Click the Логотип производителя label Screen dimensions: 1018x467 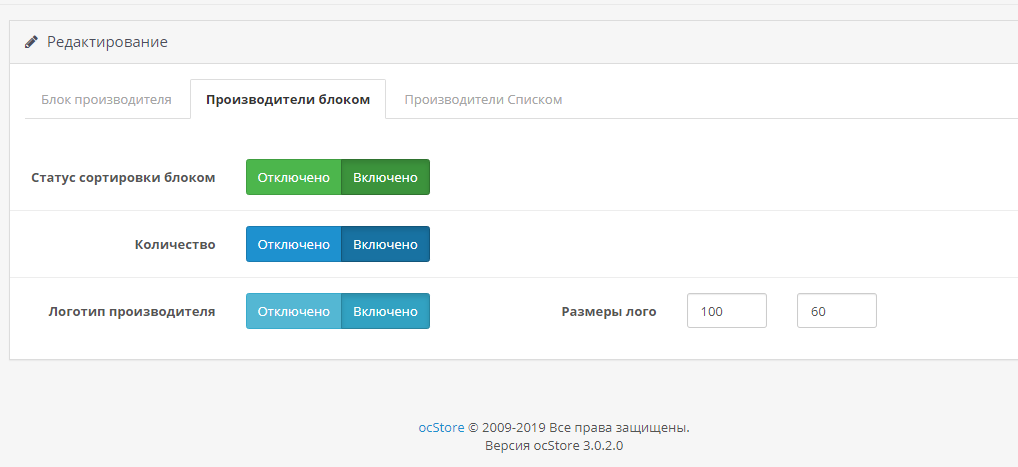[132, 311]
